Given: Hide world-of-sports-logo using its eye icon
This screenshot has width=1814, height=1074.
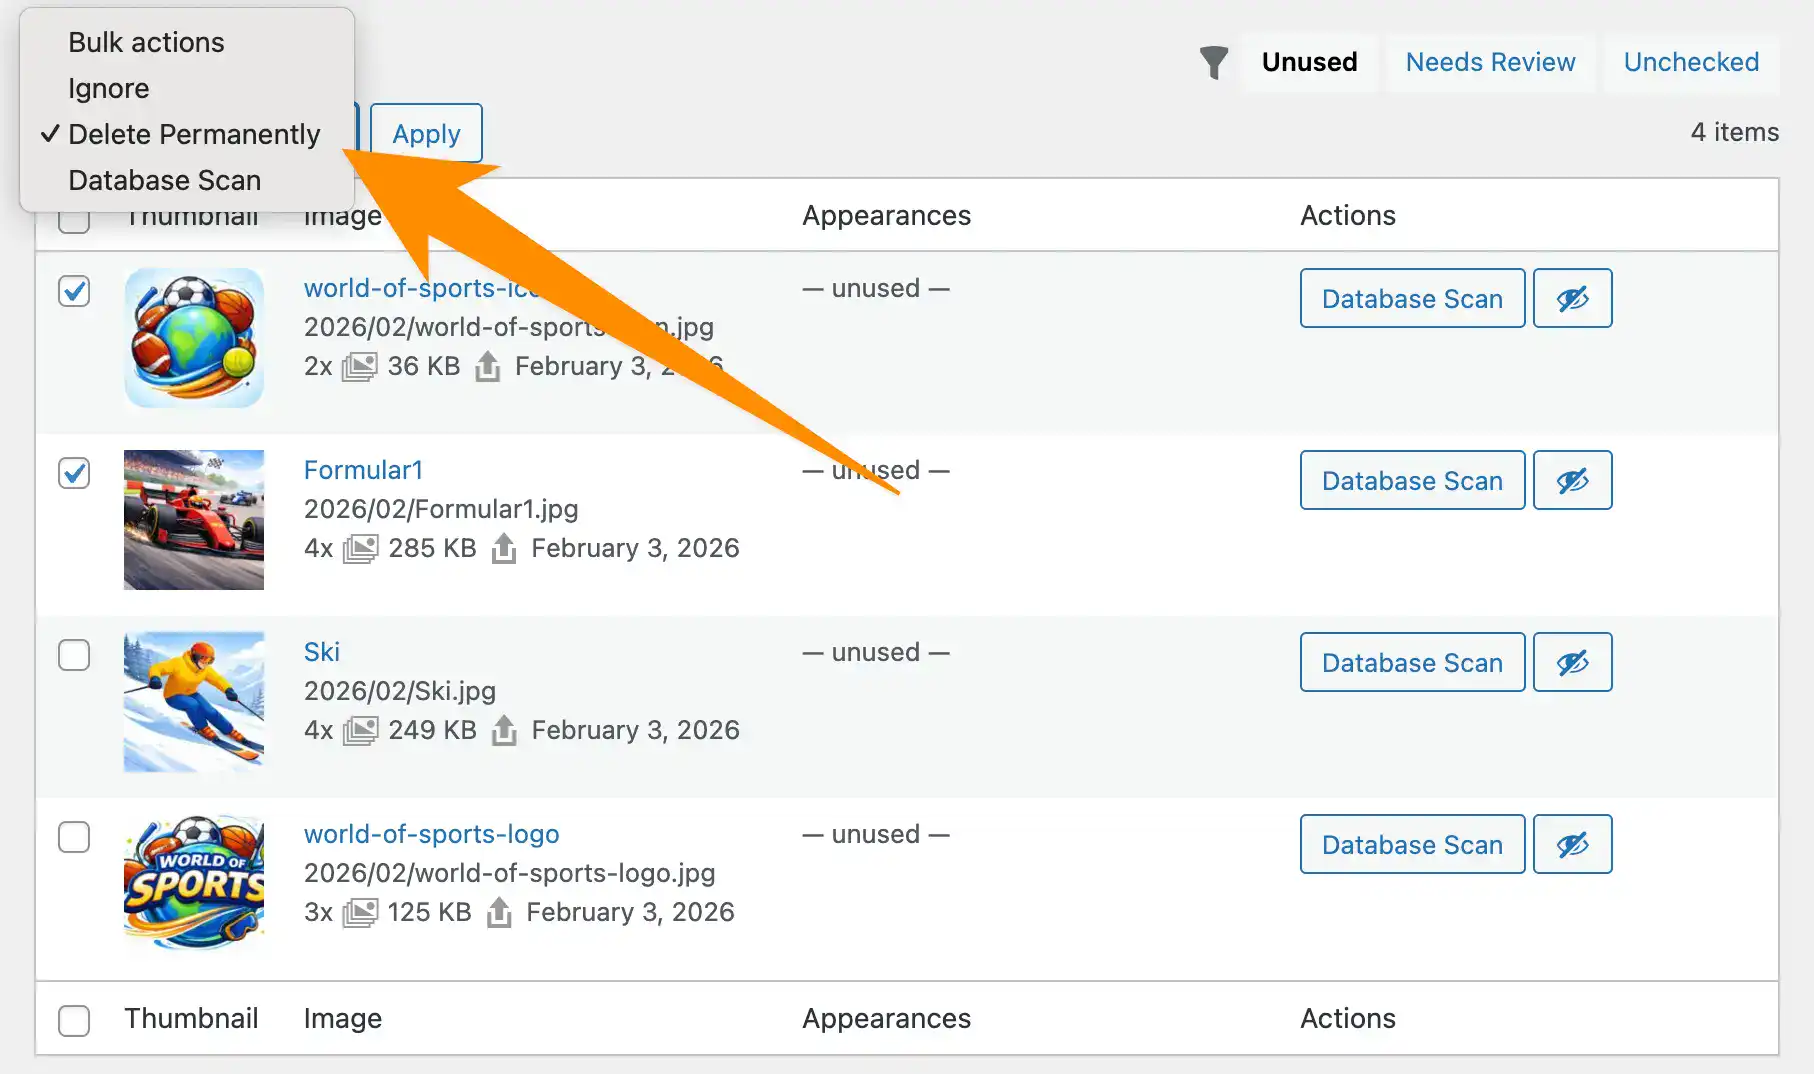Looking at the screenshot, I should coord(1572,845).
